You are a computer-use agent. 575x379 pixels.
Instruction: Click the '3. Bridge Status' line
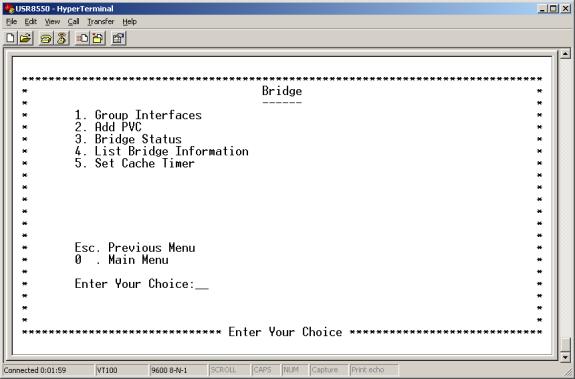[x=128, y=139]
